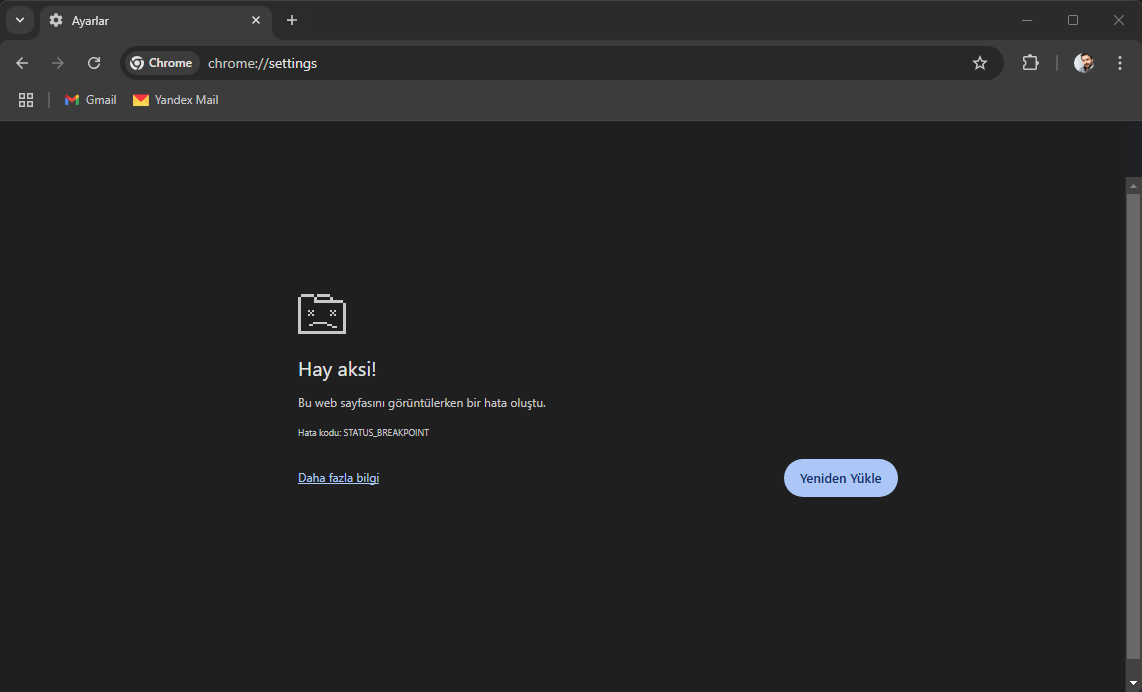Follow the Daha fazla bilgi link
This screenshot has height=692, width=1142.
coord(338,477)
